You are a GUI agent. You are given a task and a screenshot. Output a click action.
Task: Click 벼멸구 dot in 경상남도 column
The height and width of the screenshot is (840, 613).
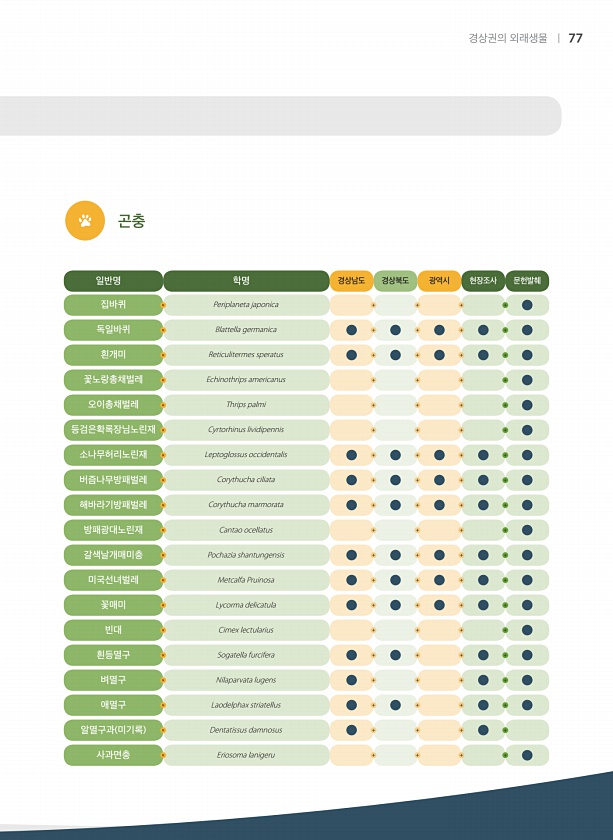pyautogui.click(x=351, y=680)
